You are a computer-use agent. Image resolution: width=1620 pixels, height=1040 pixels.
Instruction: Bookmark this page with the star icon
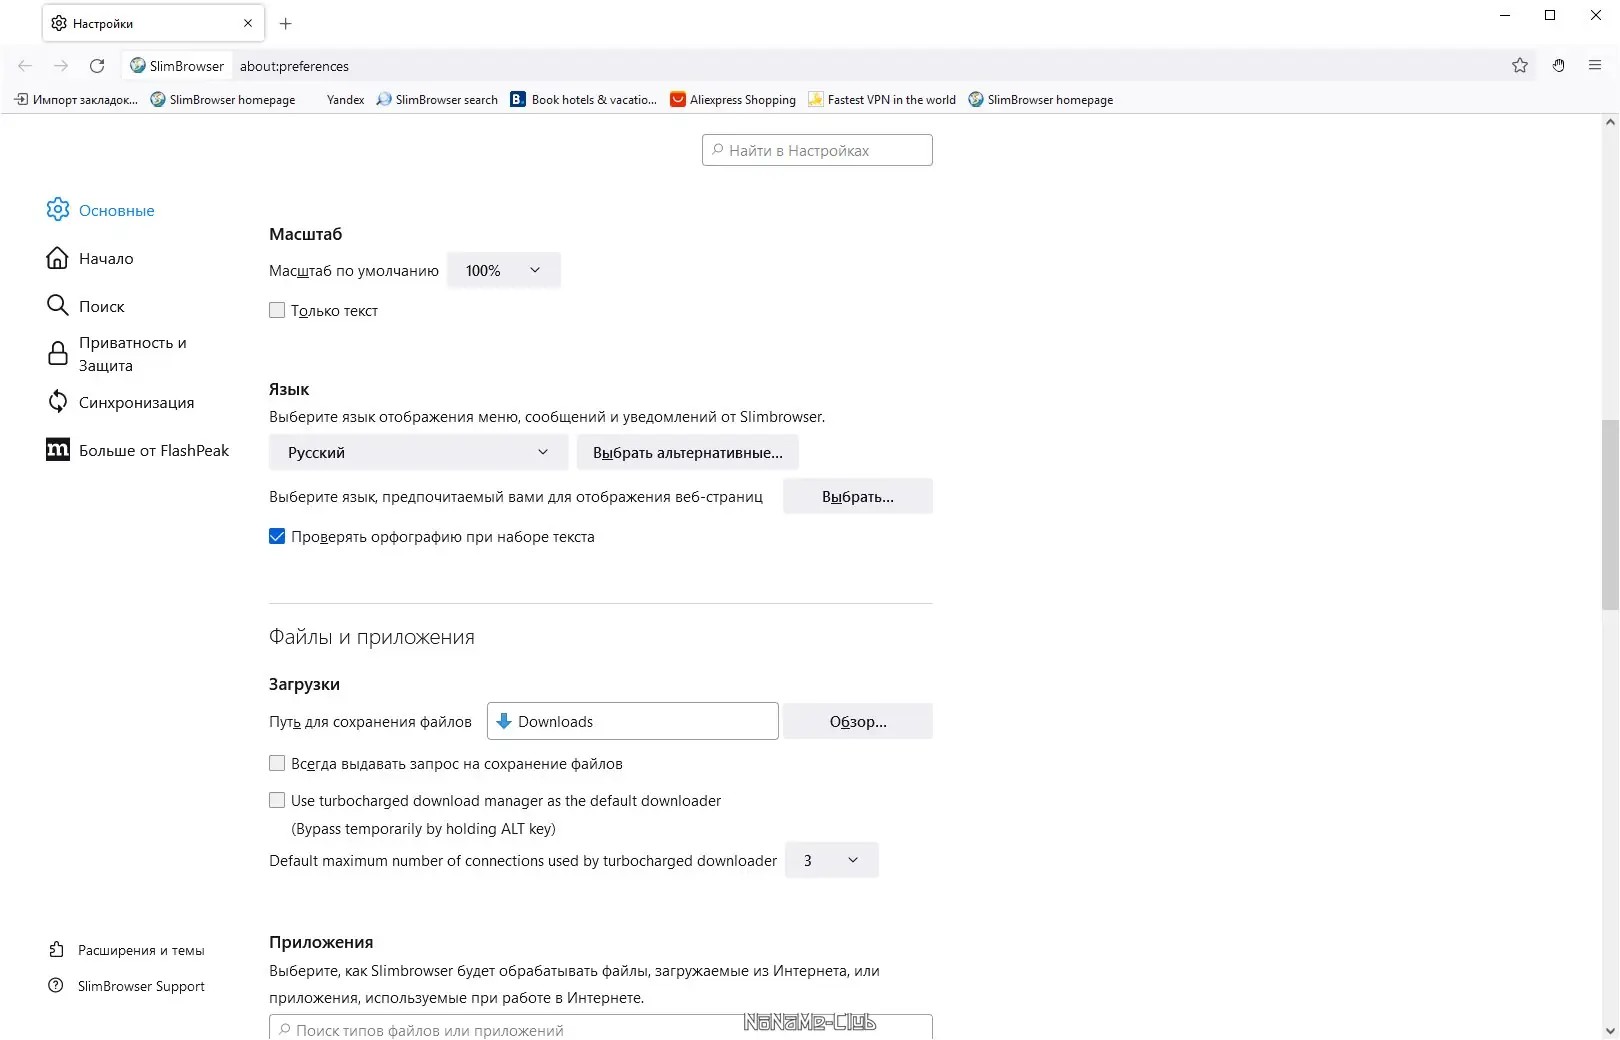pos(1520,66)
